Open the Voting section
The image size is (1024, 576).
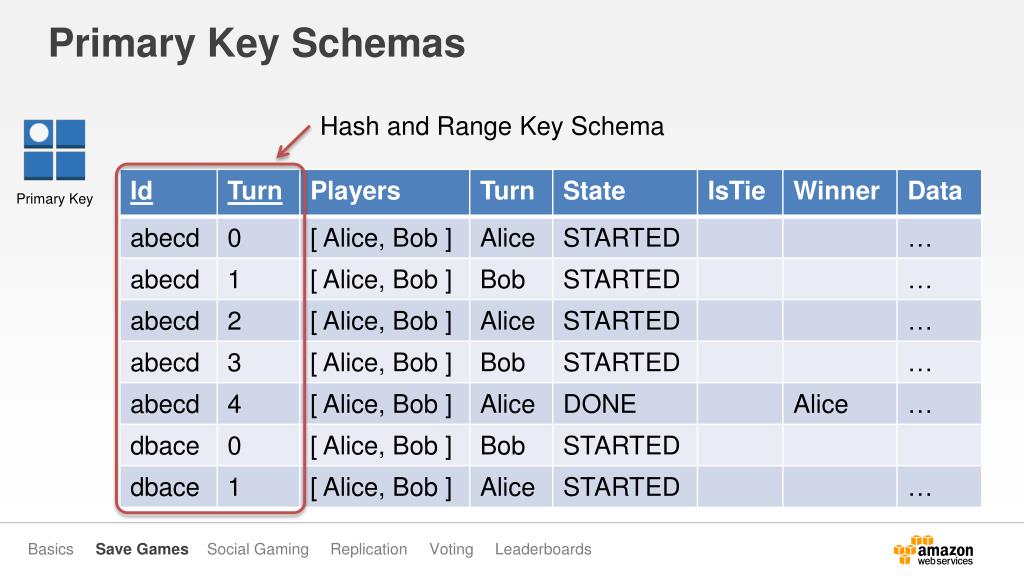click(451, 549)
